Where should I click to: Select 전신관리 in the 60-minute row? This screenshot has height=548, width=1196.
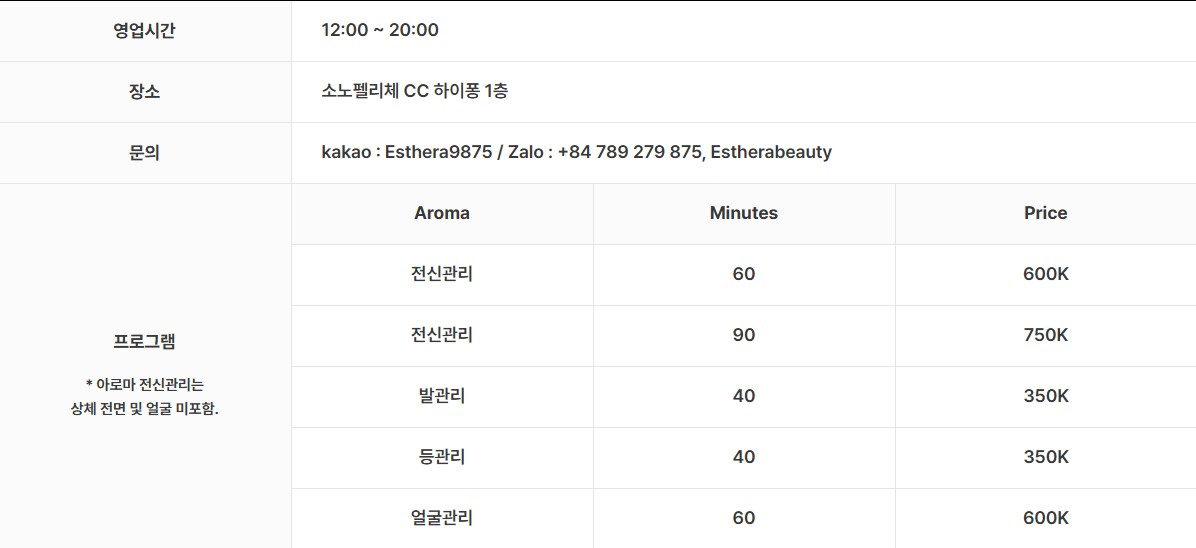[442, 275]
